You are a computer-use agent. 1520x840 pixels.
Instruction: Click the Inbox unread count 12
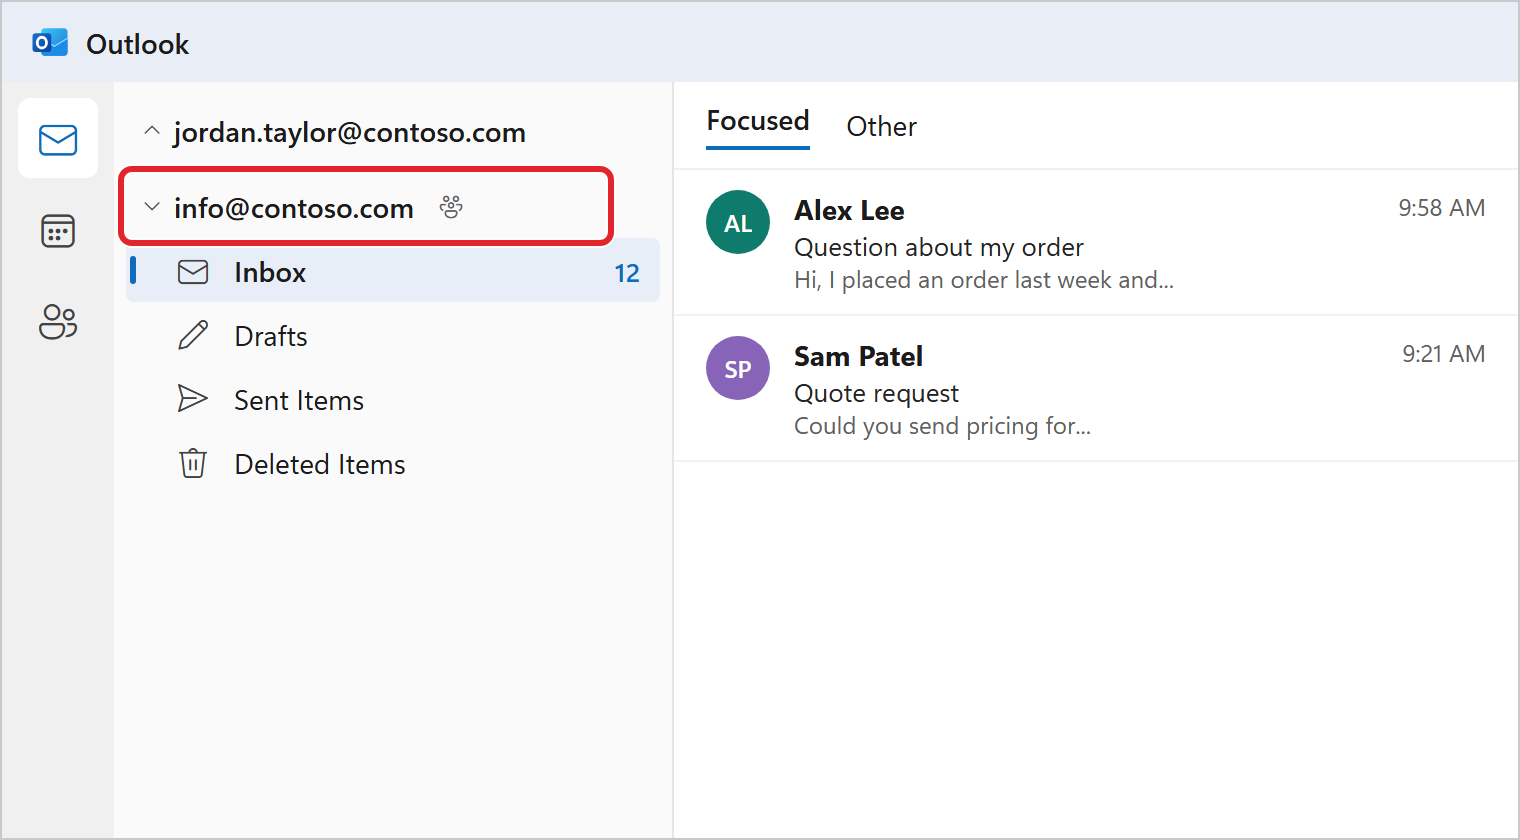click(627, 273)
